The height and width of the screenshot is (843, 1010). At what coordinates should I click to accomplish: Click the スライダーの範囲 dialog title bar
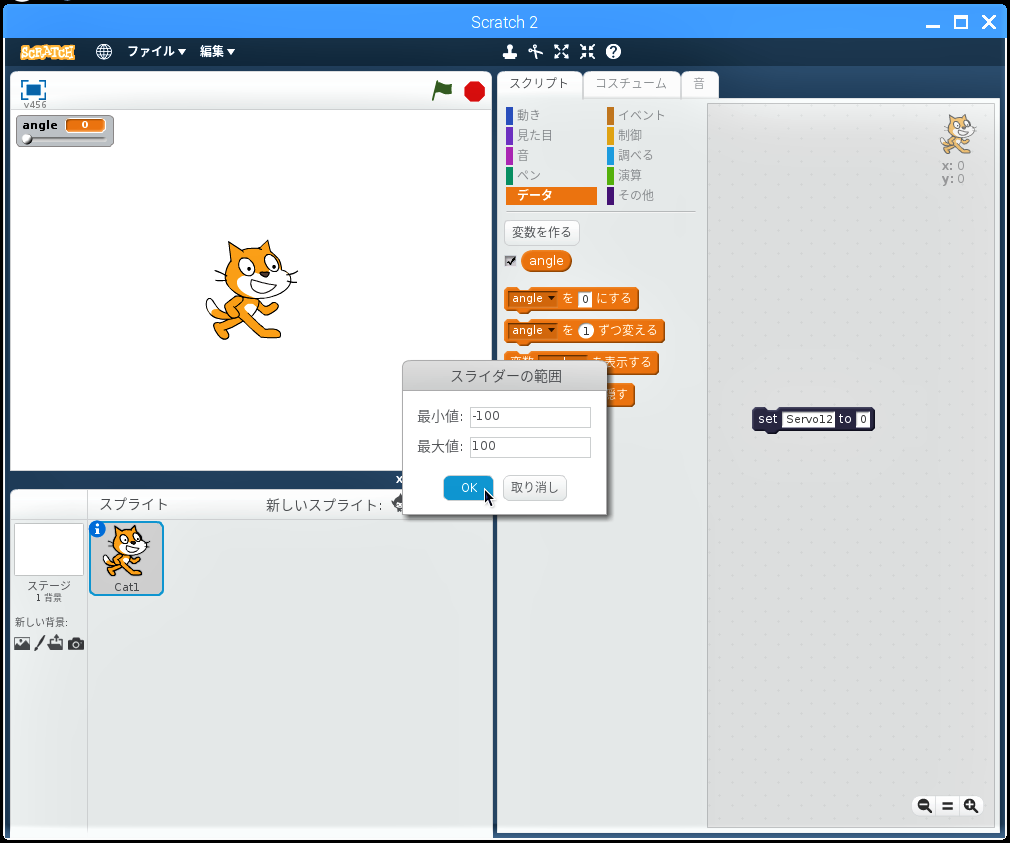(x=505, y=376)
